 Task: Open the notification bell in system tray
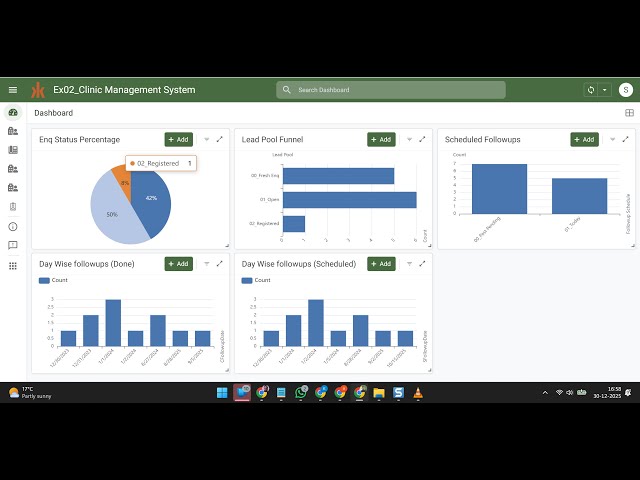[x=629, y=393]
